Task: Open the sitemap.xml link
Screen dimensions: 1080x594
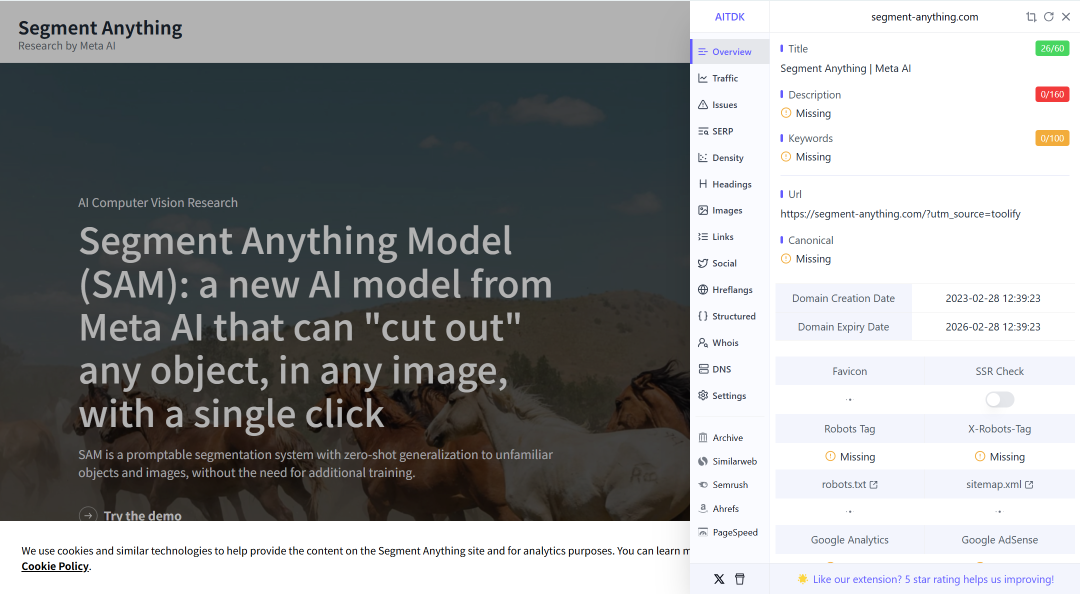Action: [999, 484]
